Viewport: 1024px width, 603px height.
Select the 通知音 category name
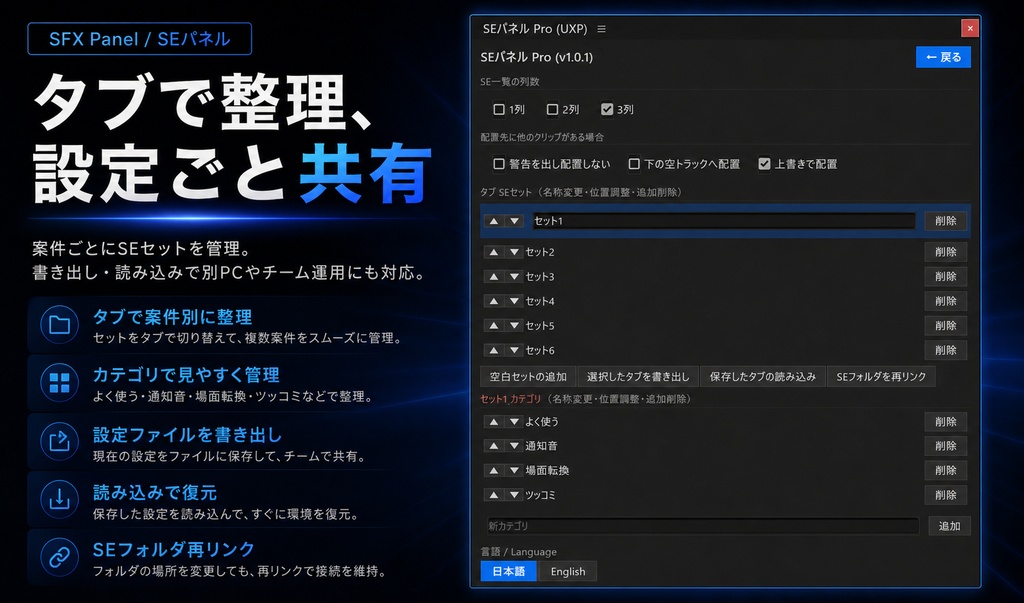pos(541,446)
